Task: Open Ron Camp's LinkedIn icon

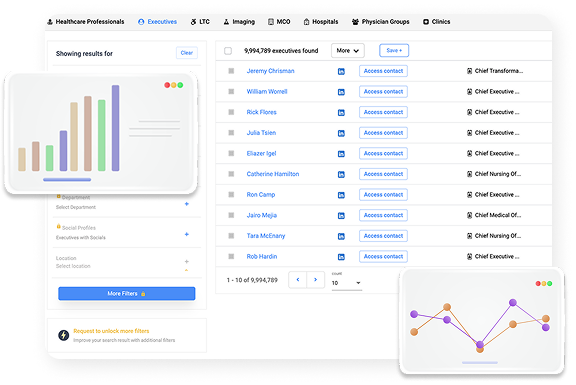Action: (x=341, y=195)
